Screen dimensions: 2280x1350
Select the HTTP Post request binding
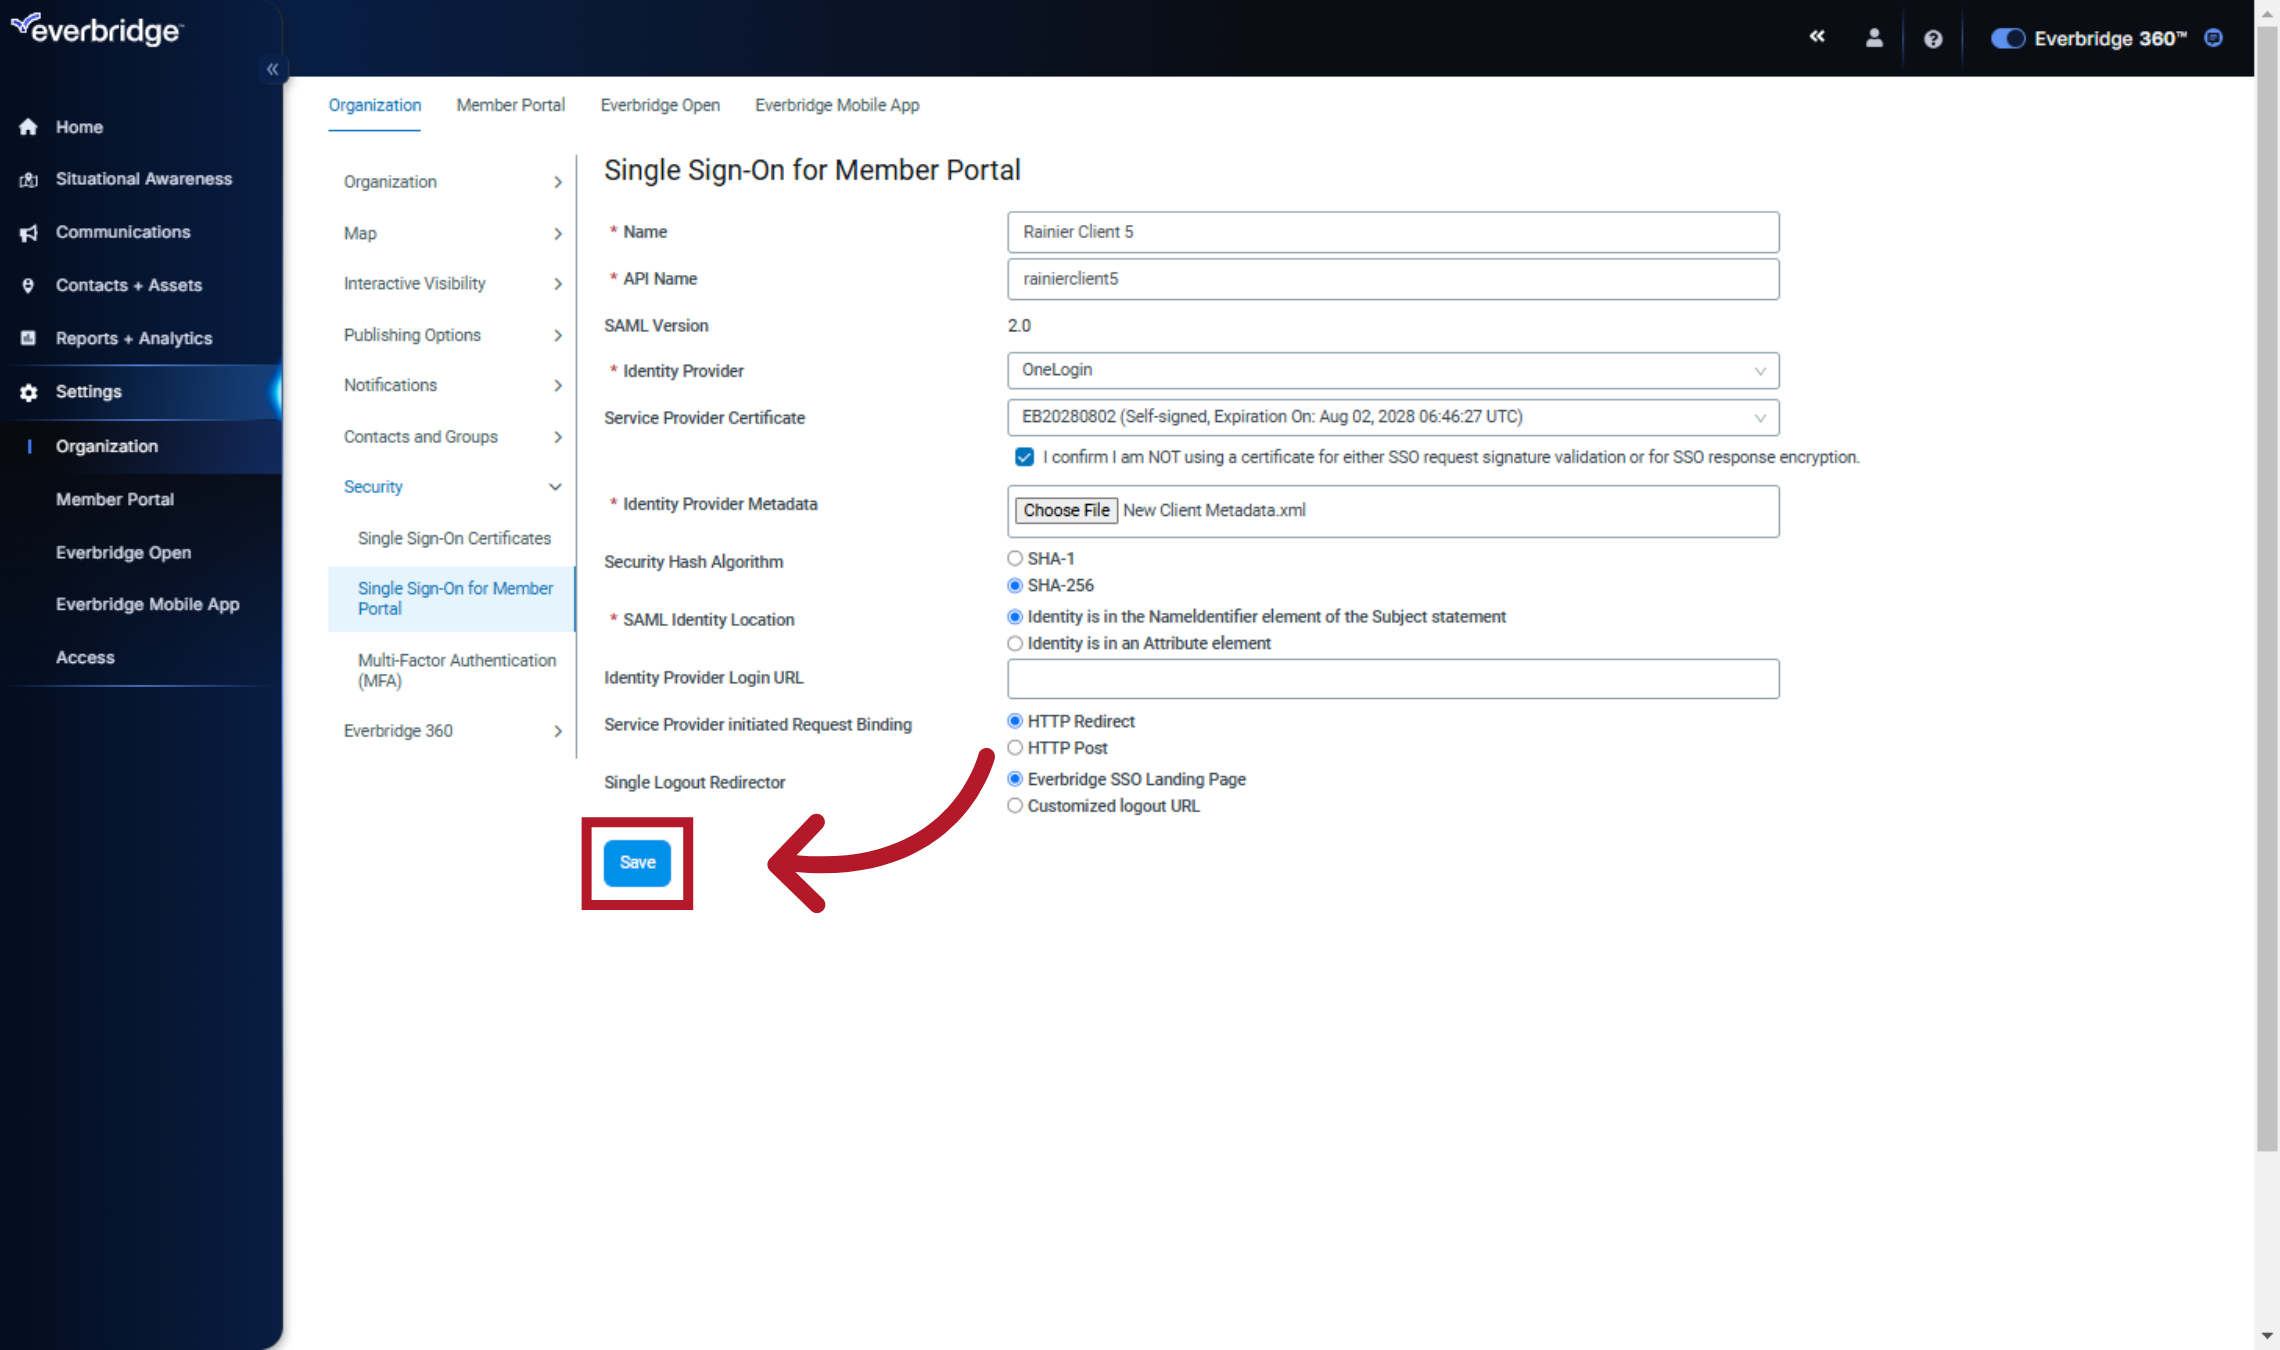click(x=1015, y=747)
